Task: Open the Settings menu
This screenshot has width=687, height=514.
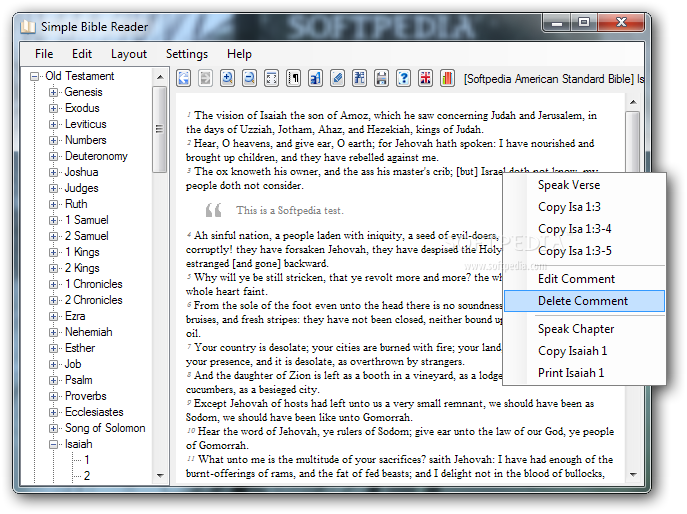Action: (187, 54)
